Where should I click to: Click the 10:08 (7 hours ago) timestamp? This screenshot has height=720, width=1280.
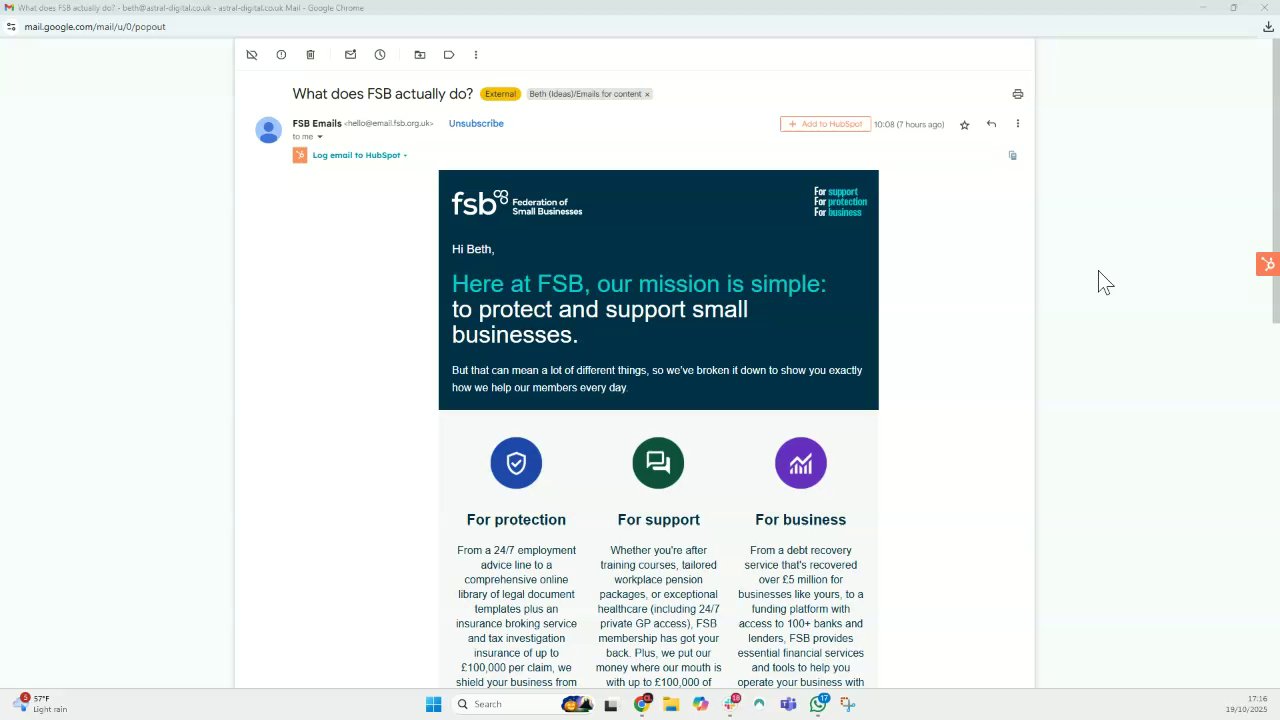tap(909, 125)
